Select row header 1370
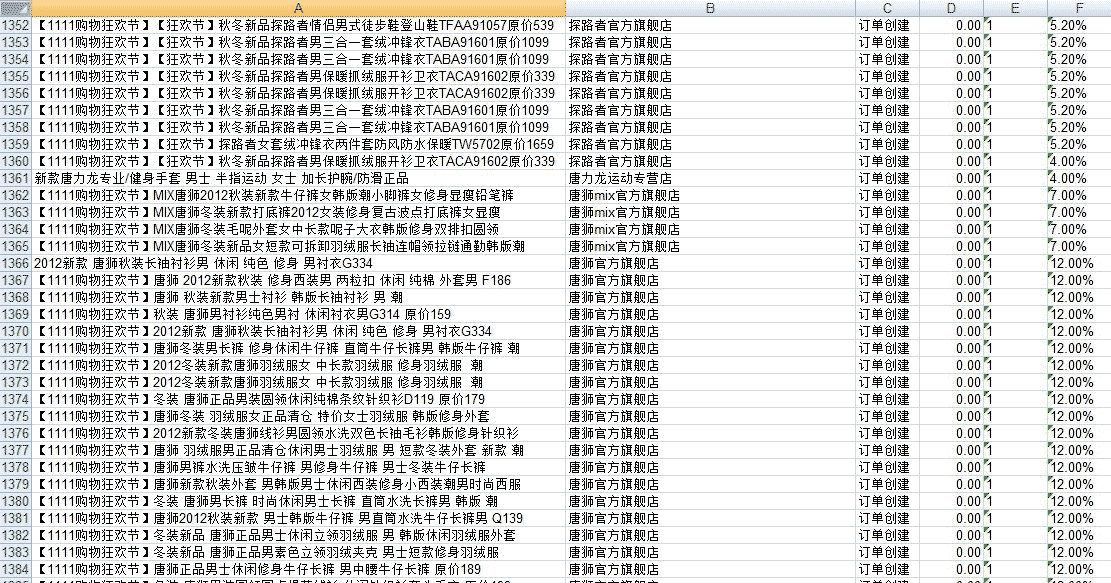 (16, 332)
